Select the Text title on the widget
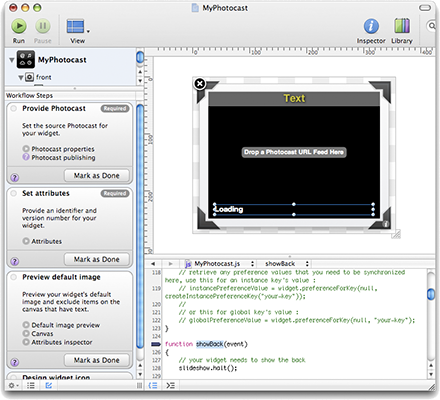 (x=294, y=98)
